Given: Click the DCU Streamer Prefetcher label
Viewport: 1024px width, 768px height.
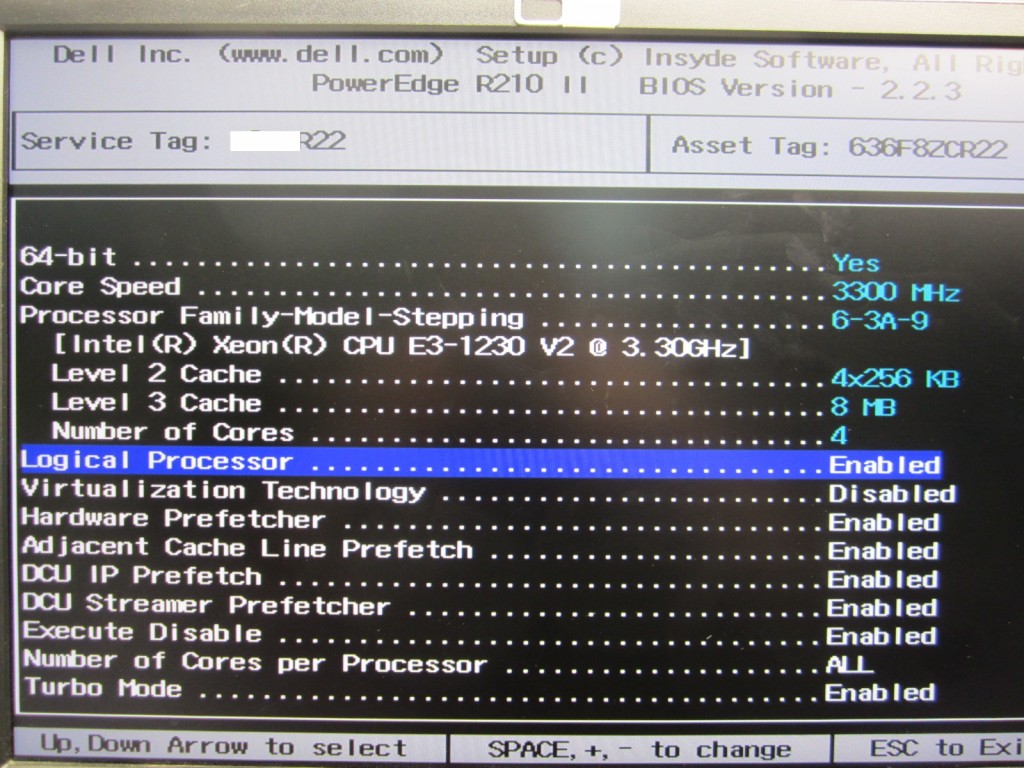Looking at the screenshot, I should pos(206,604).
